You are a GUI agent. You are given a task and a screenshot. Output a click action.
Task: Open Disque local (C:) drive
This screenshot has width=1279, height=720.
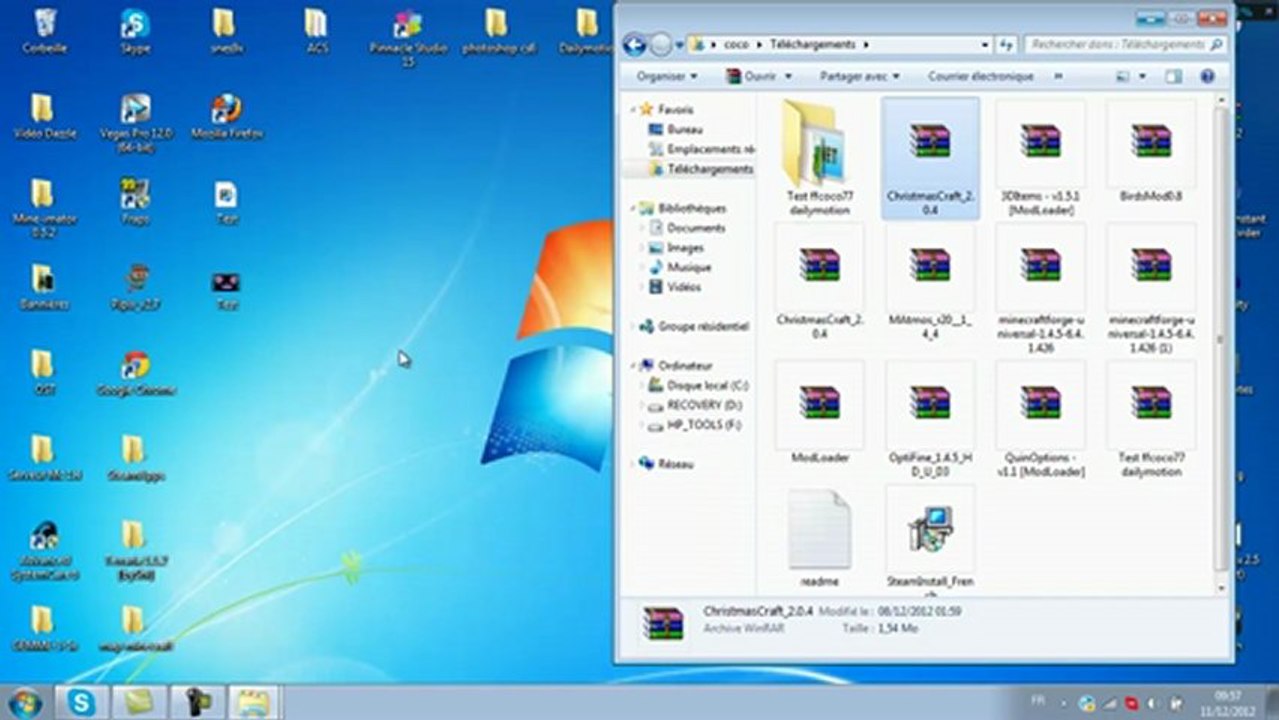coord(697,385)
